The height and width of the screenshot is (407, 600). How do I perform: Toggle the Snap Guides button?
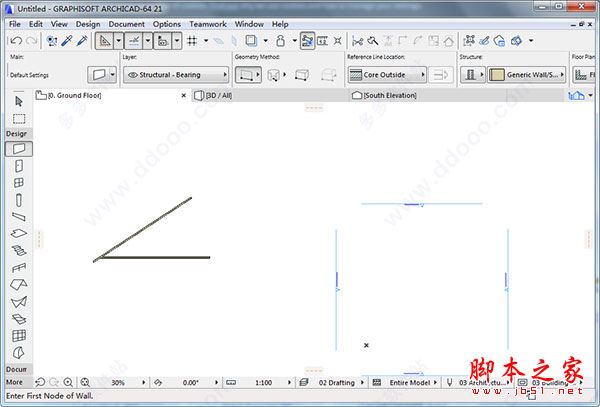(134, 41)
